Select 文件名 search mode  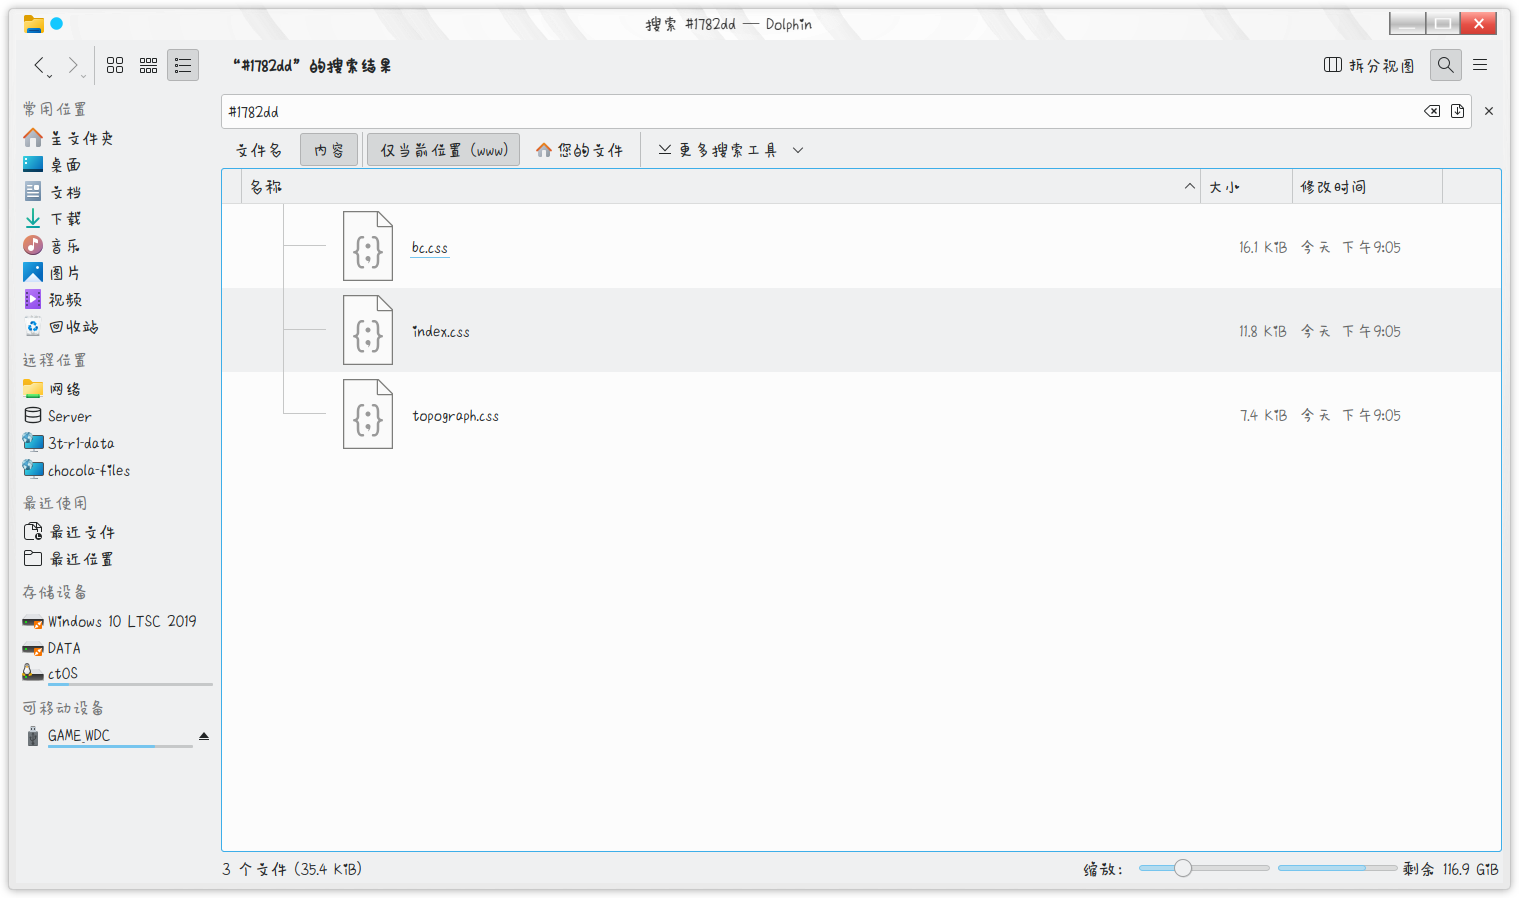pyautogui.click(x=259, y=150)
